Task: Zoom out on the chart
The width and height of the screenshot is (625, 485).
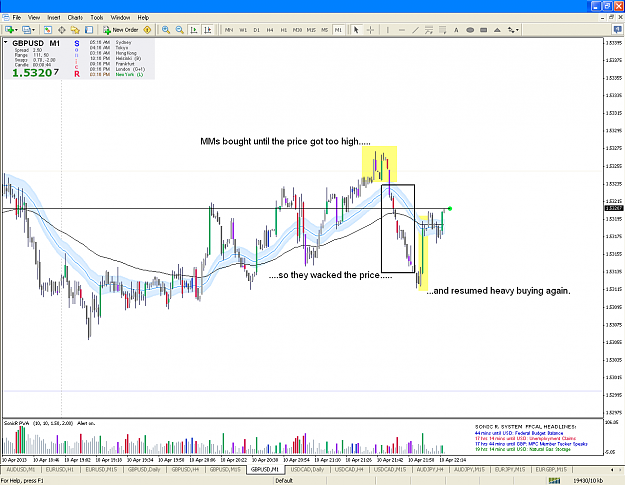Action: [x=180, y=30]
